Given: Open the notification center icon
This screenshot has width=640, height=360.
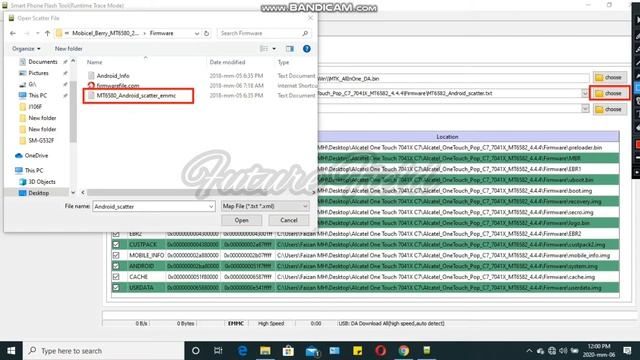Looking at the screenshot, I should [627, 351].
